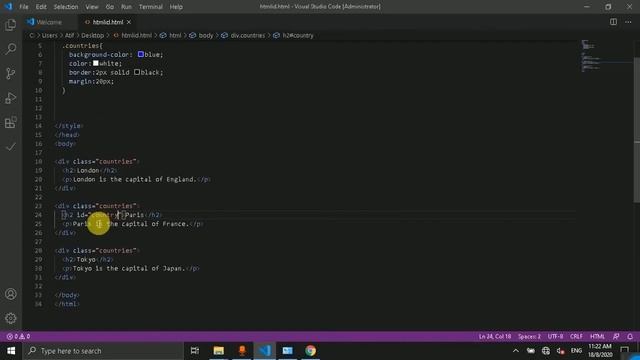Open the Selection menu
Screen dimensions: 640x360
[66, 7]
